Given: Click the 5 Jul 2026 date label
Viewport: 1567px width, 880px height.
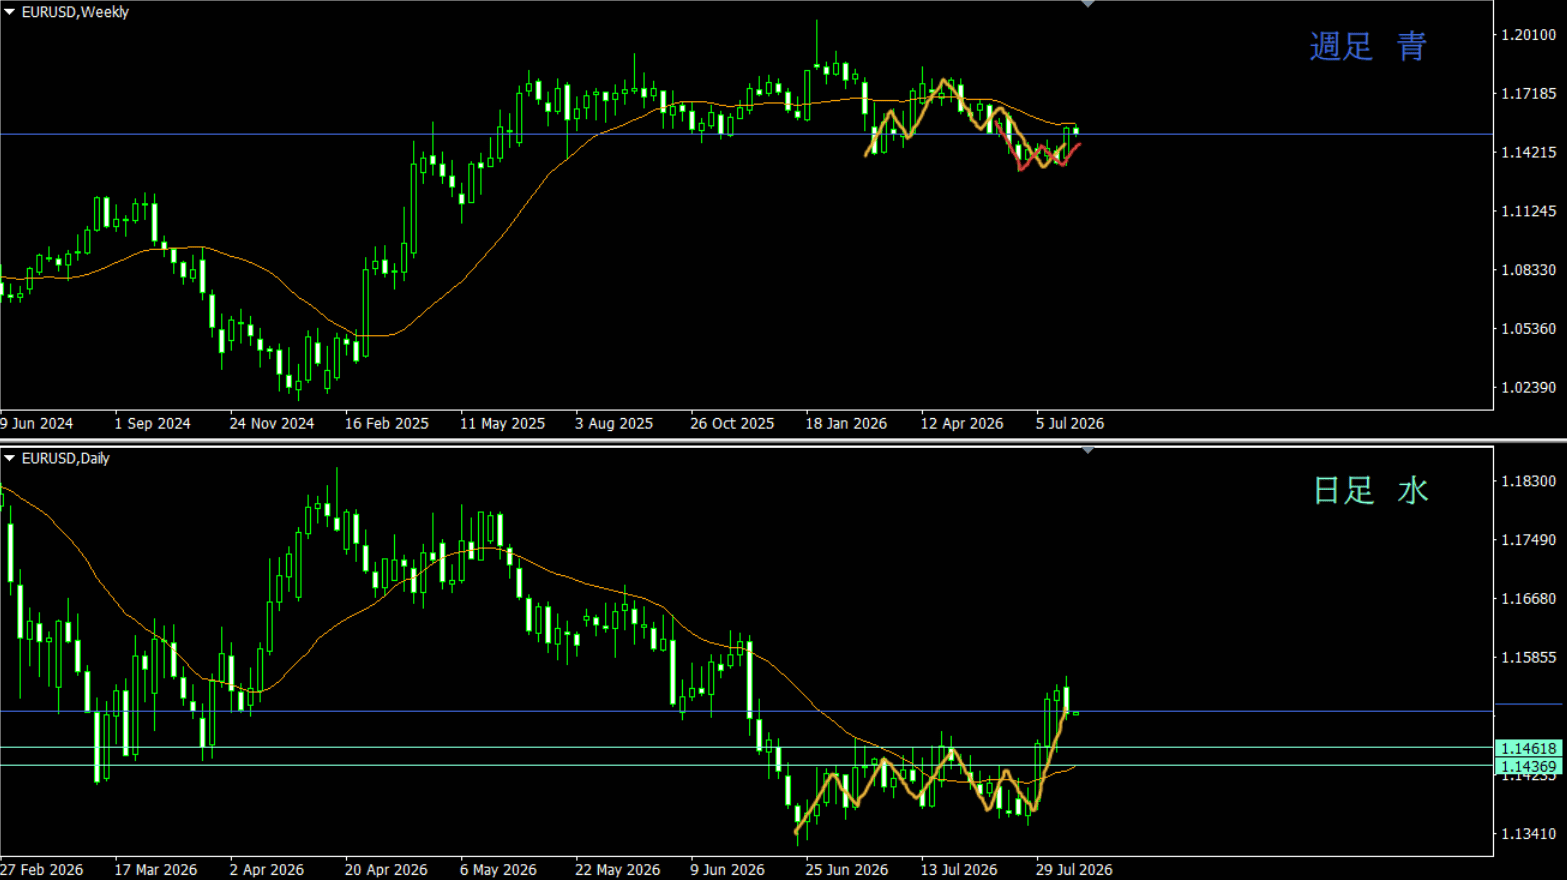Looking at the screenshot, I should click(1070, 424).
